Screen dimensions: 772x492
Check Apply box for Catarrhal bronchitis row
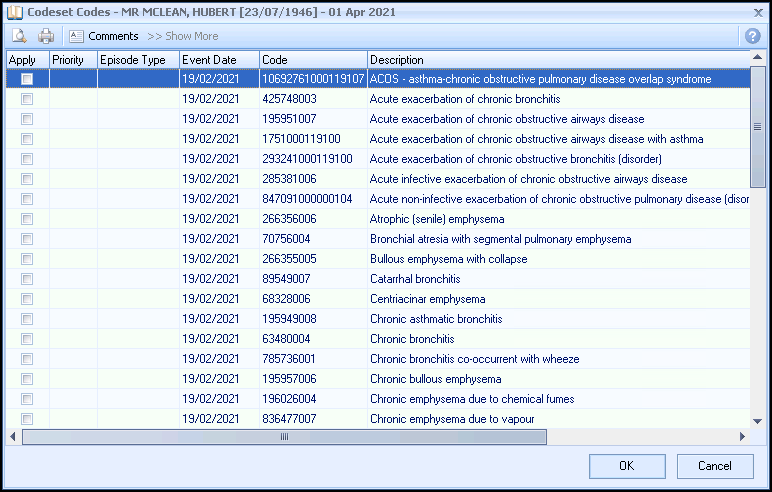click(27, 279)
